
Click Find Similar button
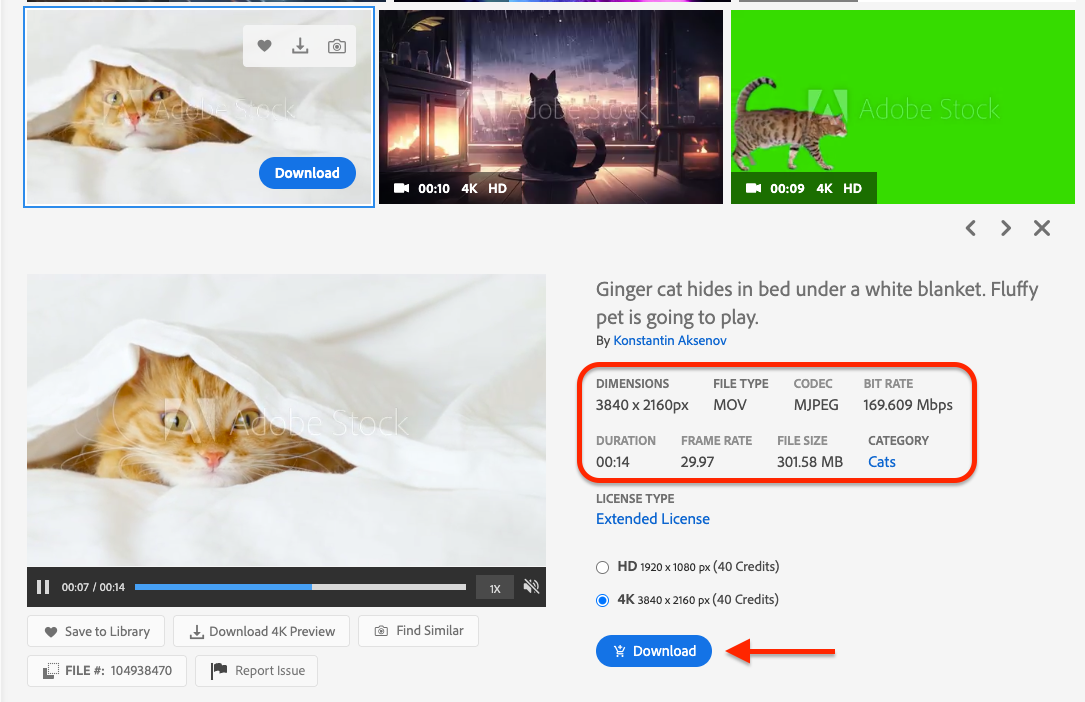[419, 631]
